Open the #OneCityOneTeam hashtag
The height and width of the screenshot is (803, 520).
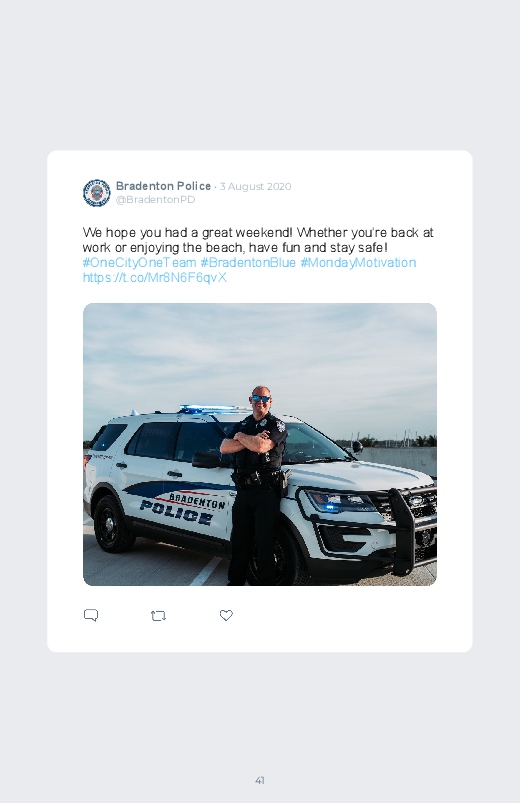click(x=139, y=263)
